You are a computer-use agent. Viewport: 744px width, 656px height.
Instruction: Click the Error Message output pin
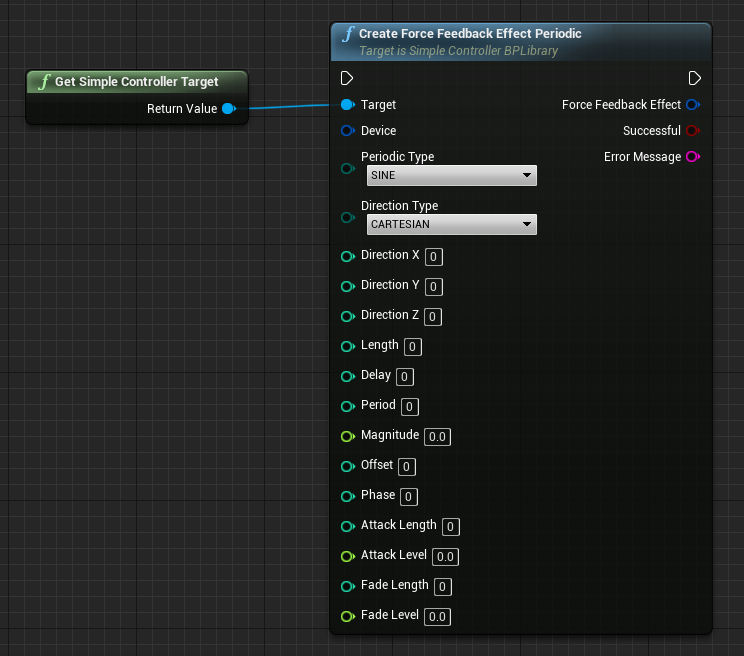click(x=693, y=157)
